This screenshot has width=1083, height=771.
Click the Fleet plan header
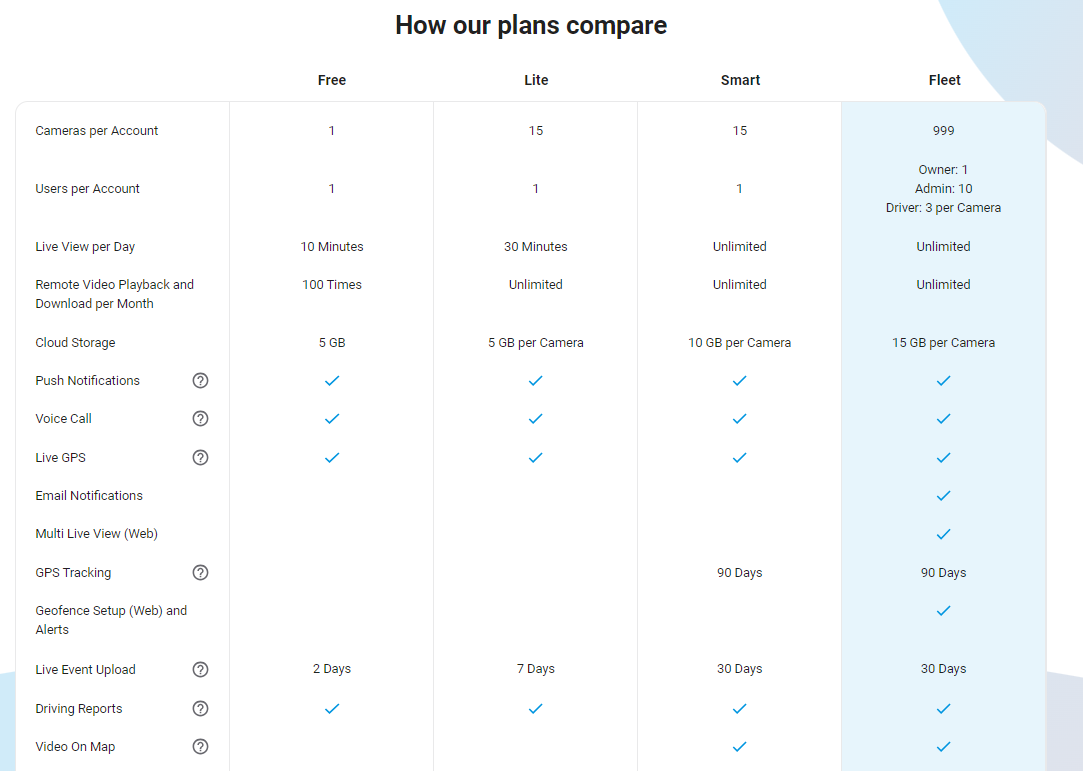pos(944,80)
